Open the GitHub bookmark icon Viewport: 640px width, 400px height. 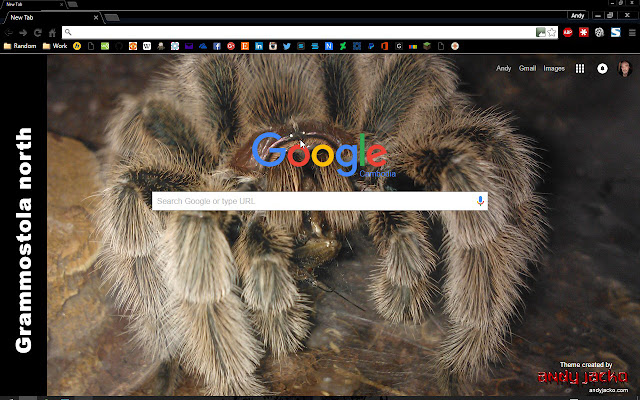click(119, 46)
